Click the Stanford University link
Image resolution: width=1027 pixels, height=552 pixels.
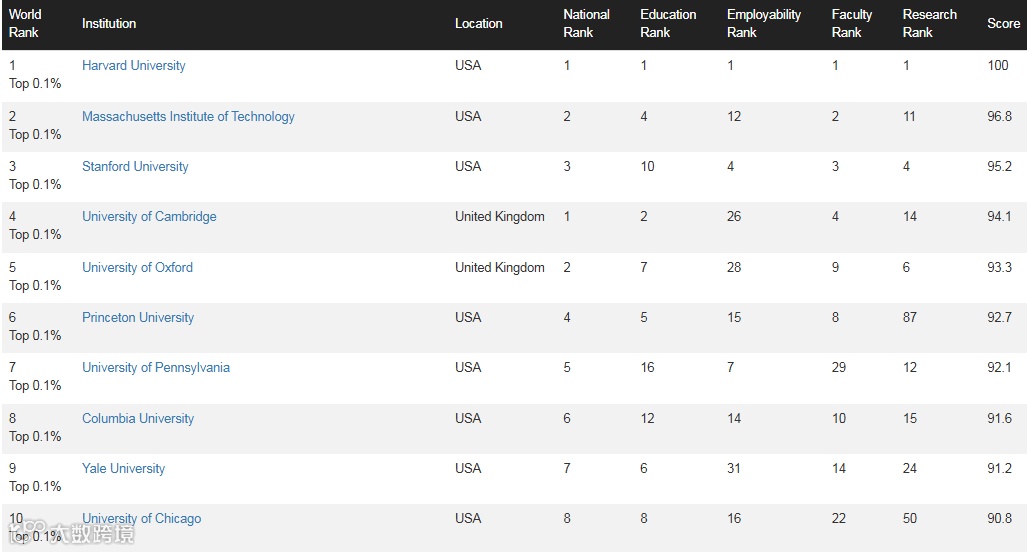coord(135,167)
